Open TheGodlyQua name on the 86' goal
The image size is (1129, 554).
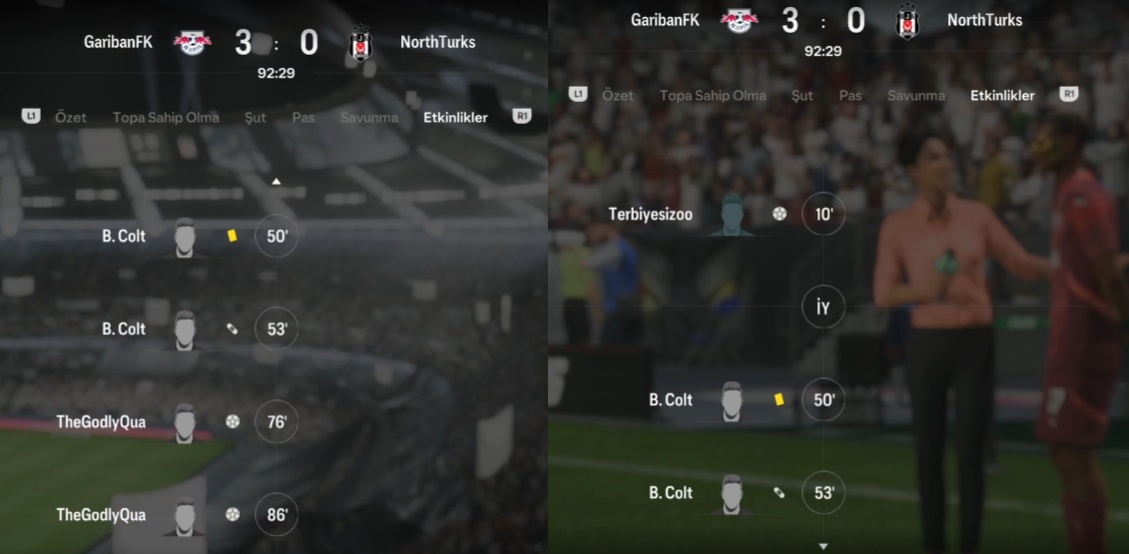pos(101,515)
